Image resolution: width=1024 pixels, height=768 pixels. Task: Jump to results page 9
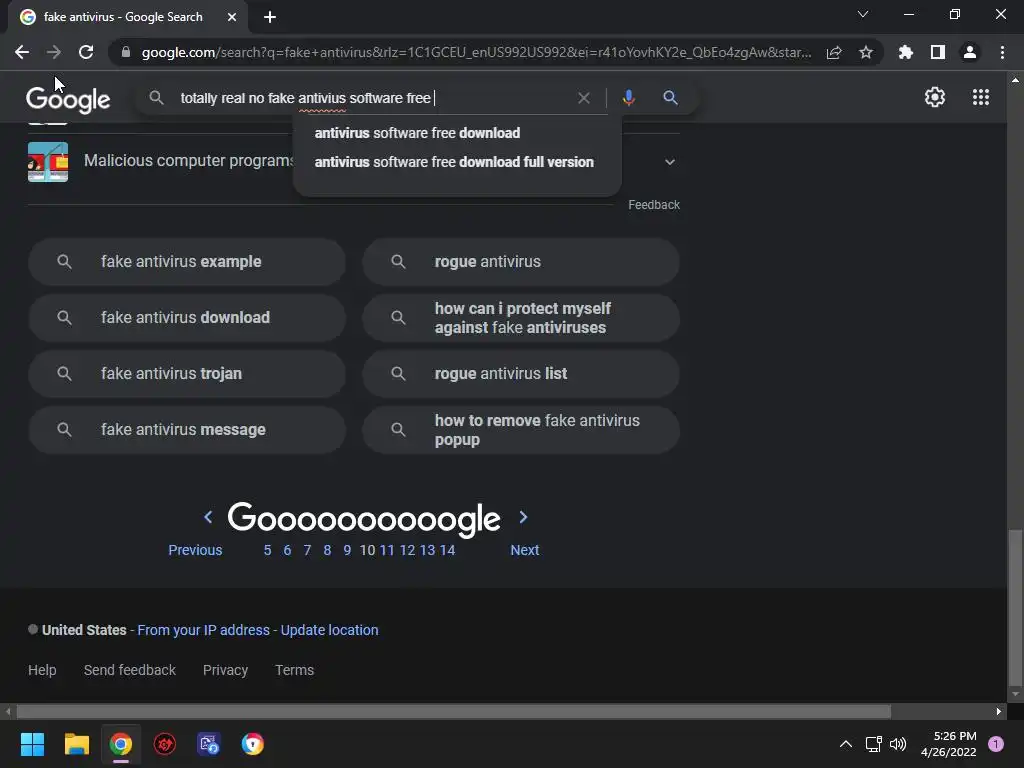tap(347, 550)
